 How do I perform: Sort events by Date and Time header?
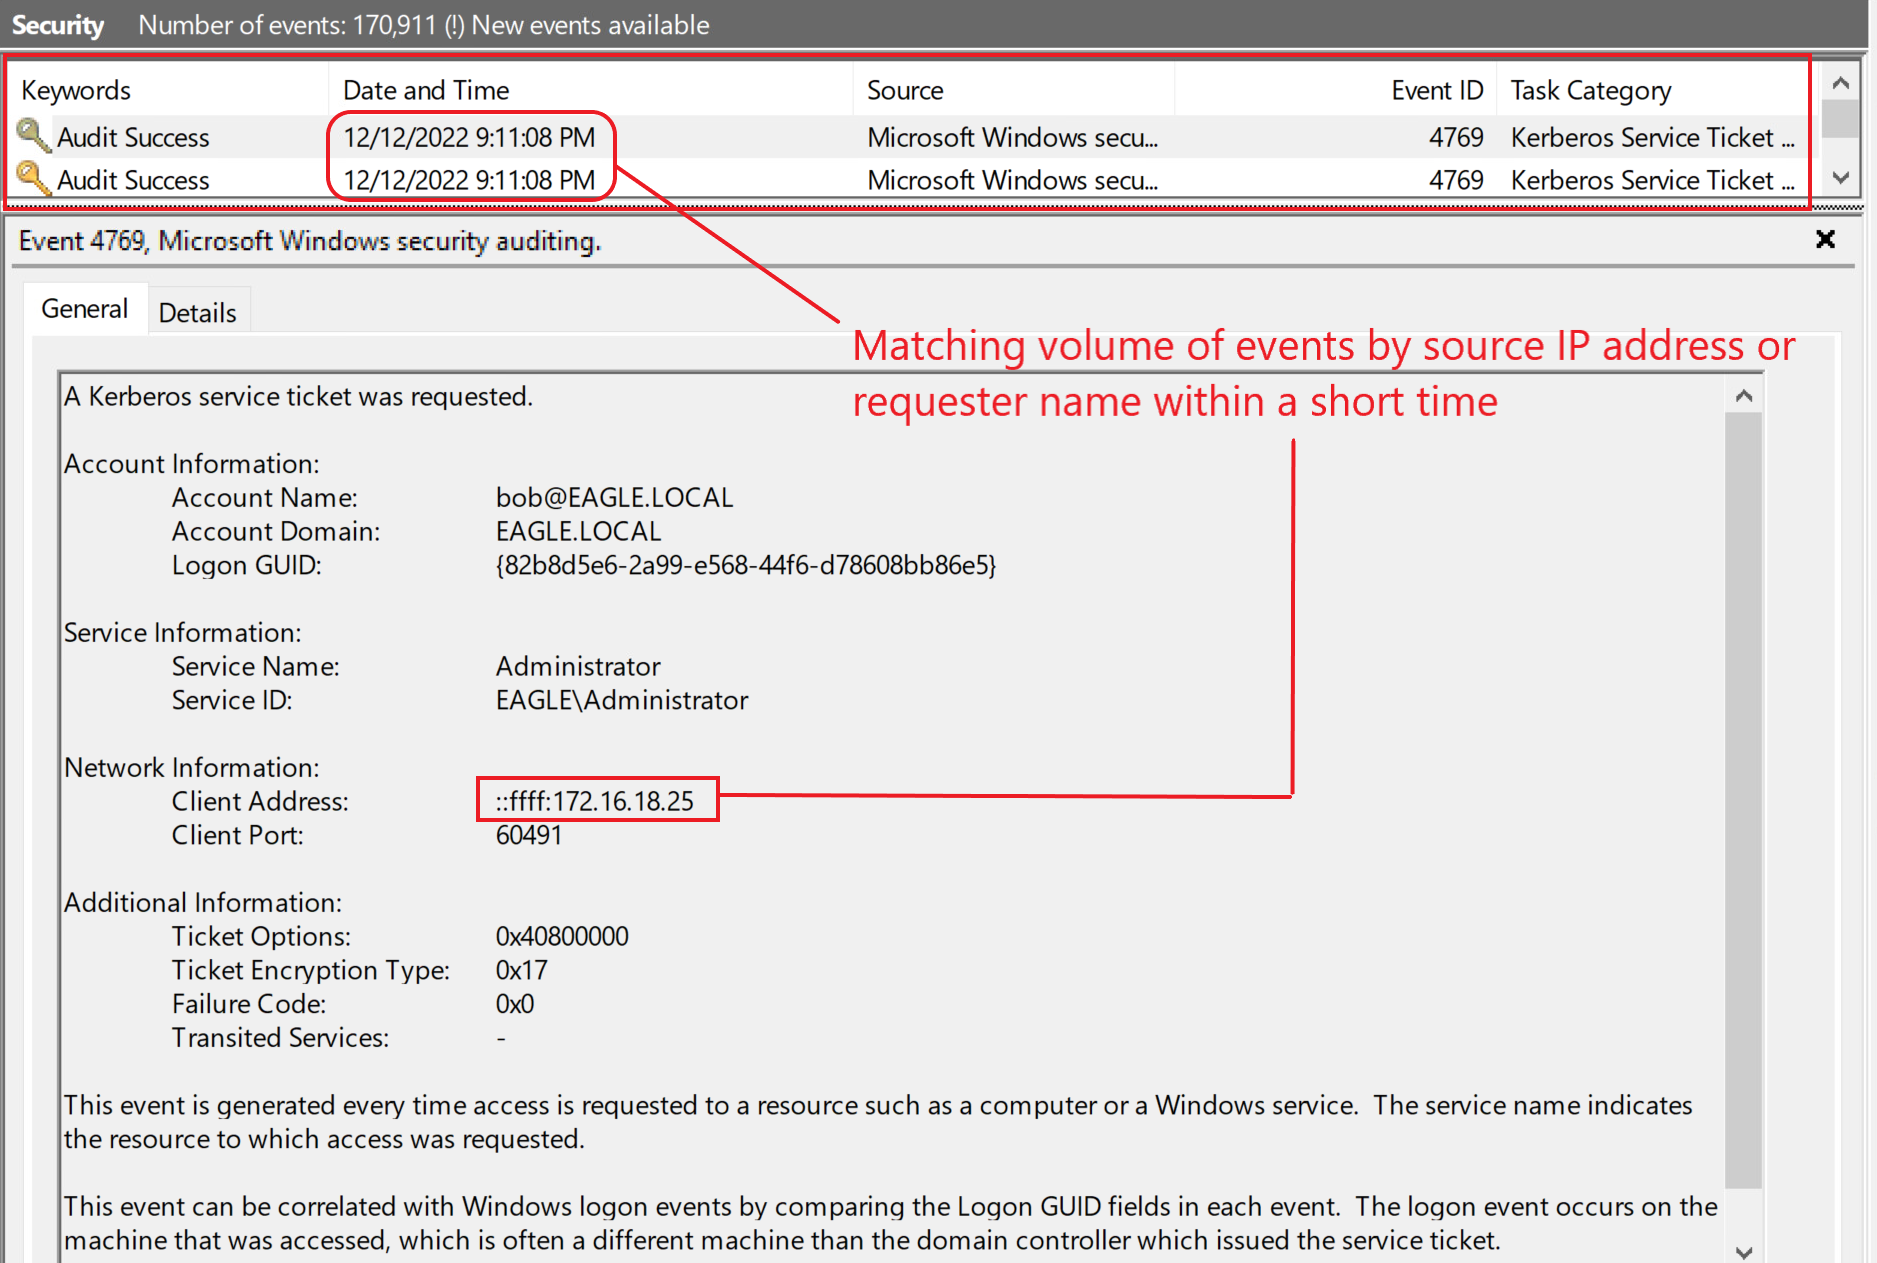click(x=426, y=90)
